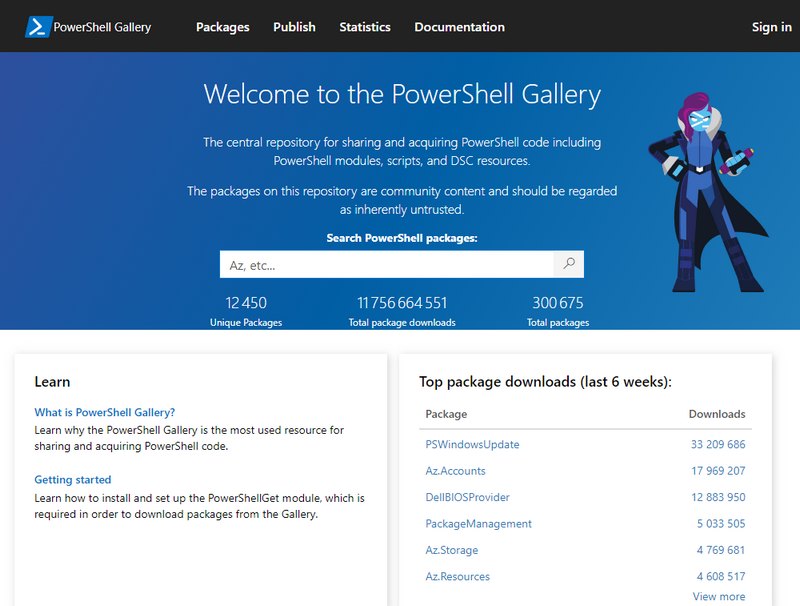The width and height of the screenshot is (800, 606).
Task: Go to the Publish page
Action: [x=294, y=27]
